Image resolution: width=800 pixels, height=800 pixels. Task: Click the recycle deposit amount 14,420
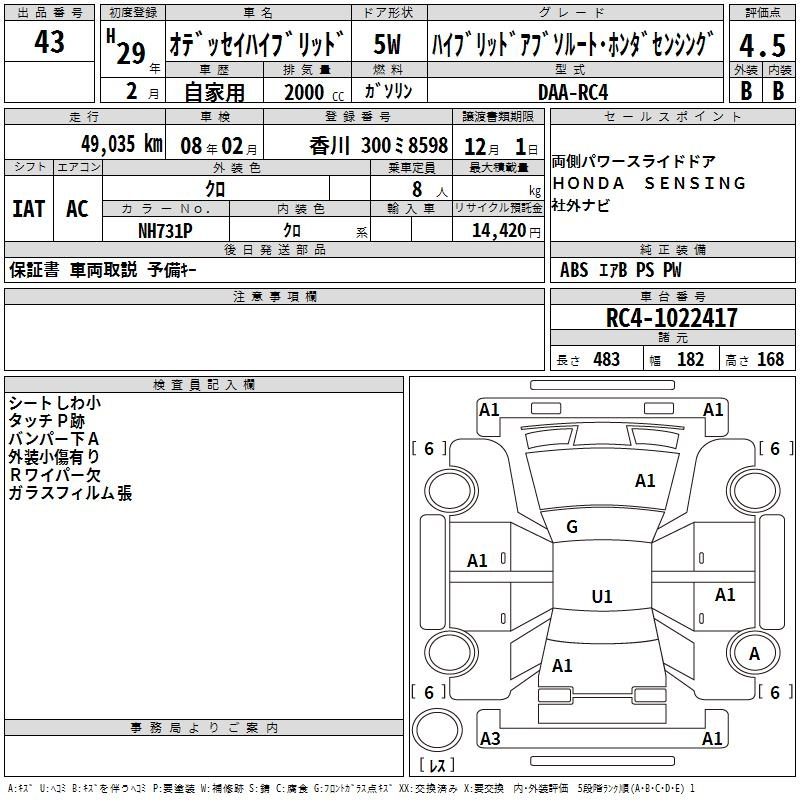tap(491, 230)
